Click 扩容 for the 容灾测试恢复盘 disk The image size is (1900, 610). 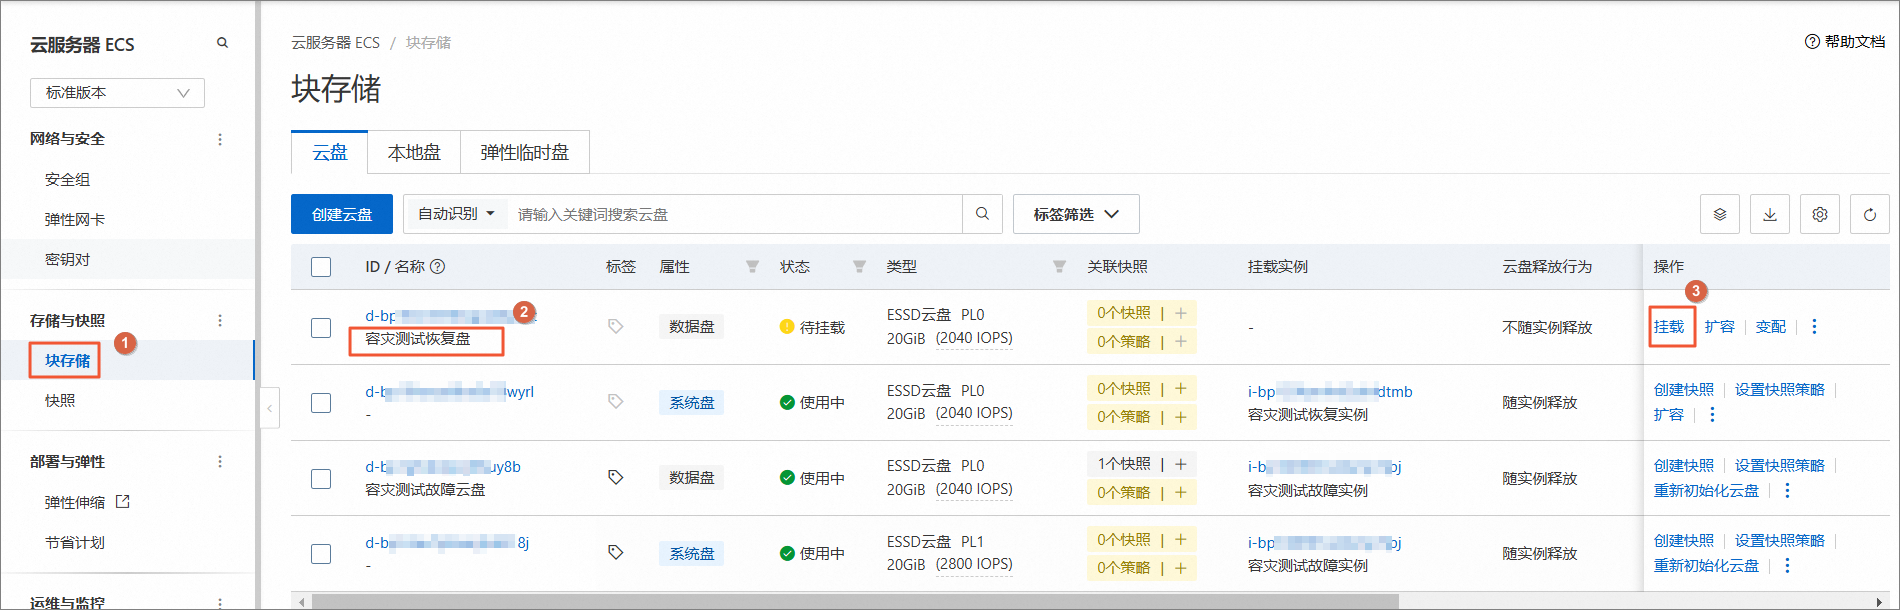pos(1720,327)
